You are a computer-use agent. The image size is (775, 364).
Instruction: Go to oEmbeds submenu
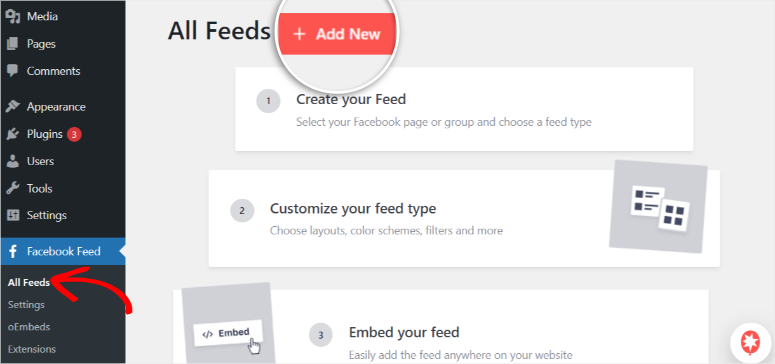[x=29, y=327]
